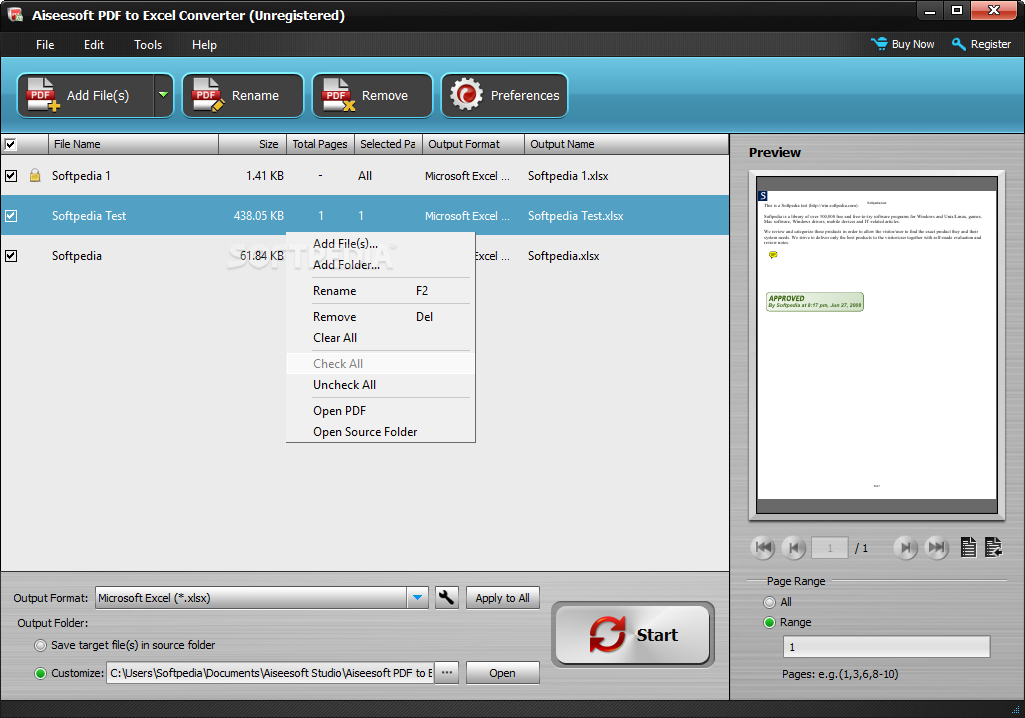Image resolution: width=1025 pixels, height=718 pixels.
Task: Choose Open Source Folder in context menu
Action: click(x=380, y=432)
